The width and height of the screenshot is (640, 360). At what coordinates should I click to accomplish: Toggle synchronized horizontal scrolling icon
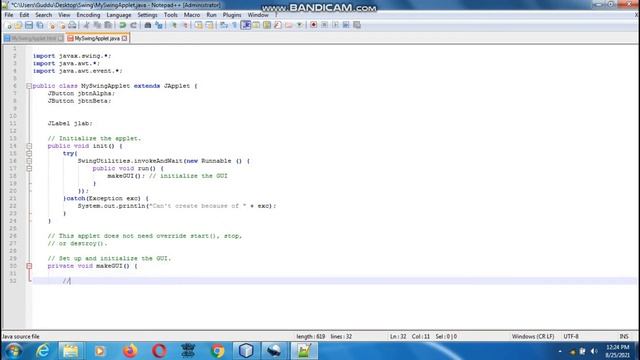[209, 25]
